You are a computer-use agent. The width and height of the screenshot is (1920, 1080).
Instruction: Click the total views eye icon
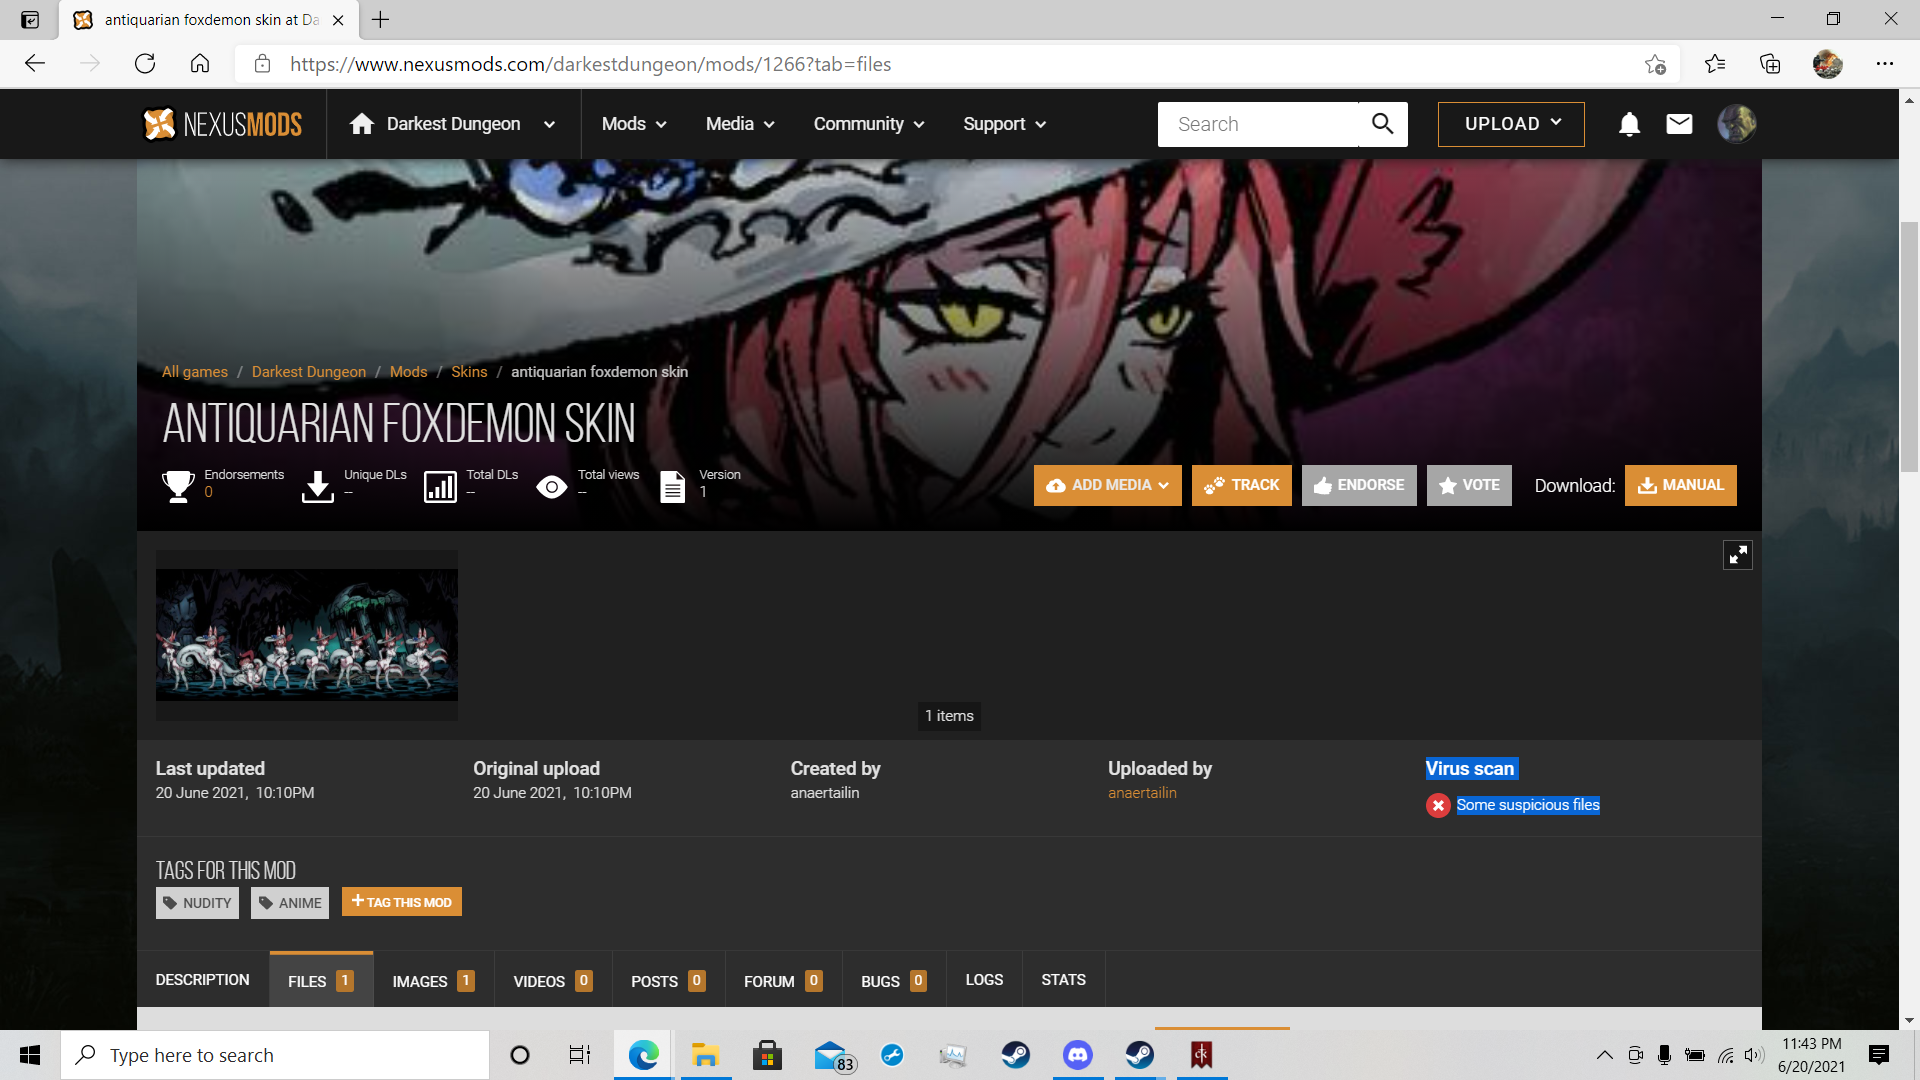(551, 487)
